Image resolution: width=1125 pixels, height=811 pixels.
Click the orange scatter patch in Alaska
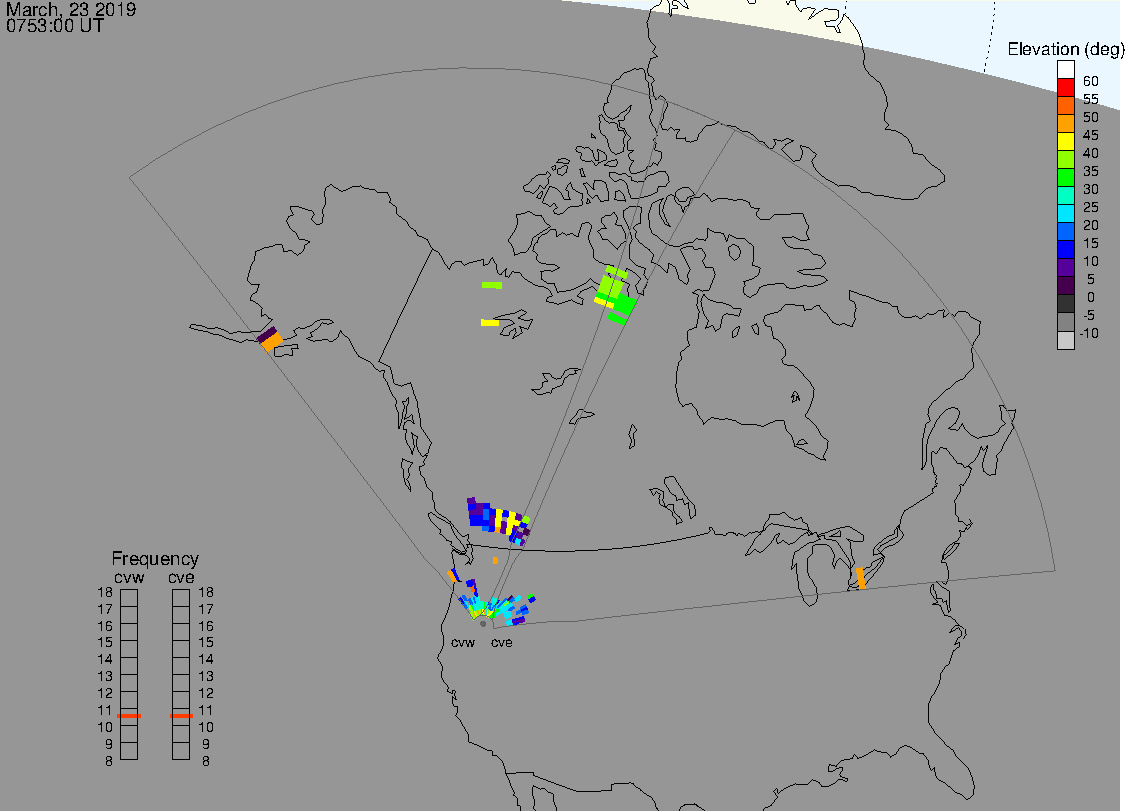[272, 342]
